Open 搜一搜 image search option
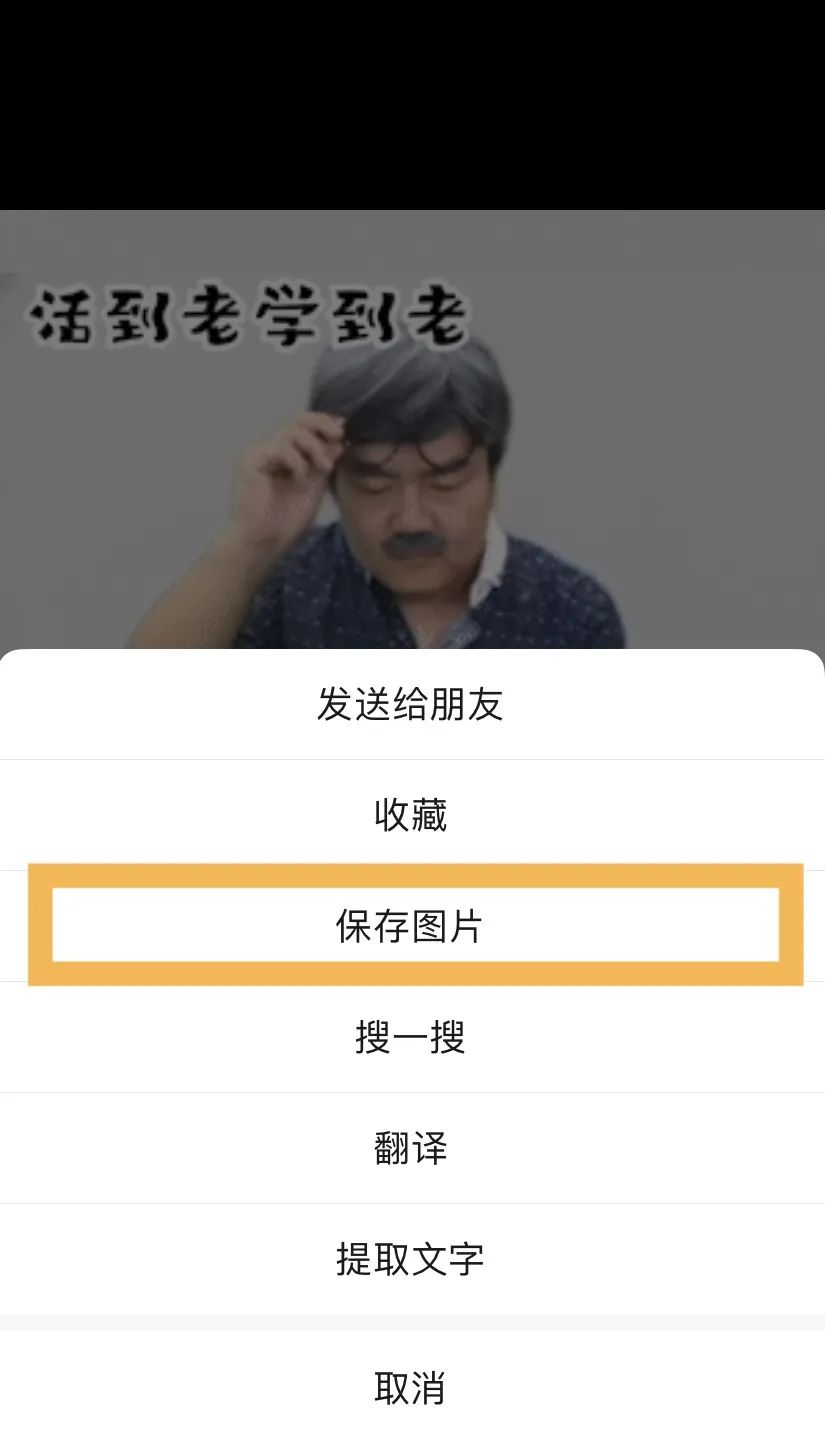 pos(410,1037)
